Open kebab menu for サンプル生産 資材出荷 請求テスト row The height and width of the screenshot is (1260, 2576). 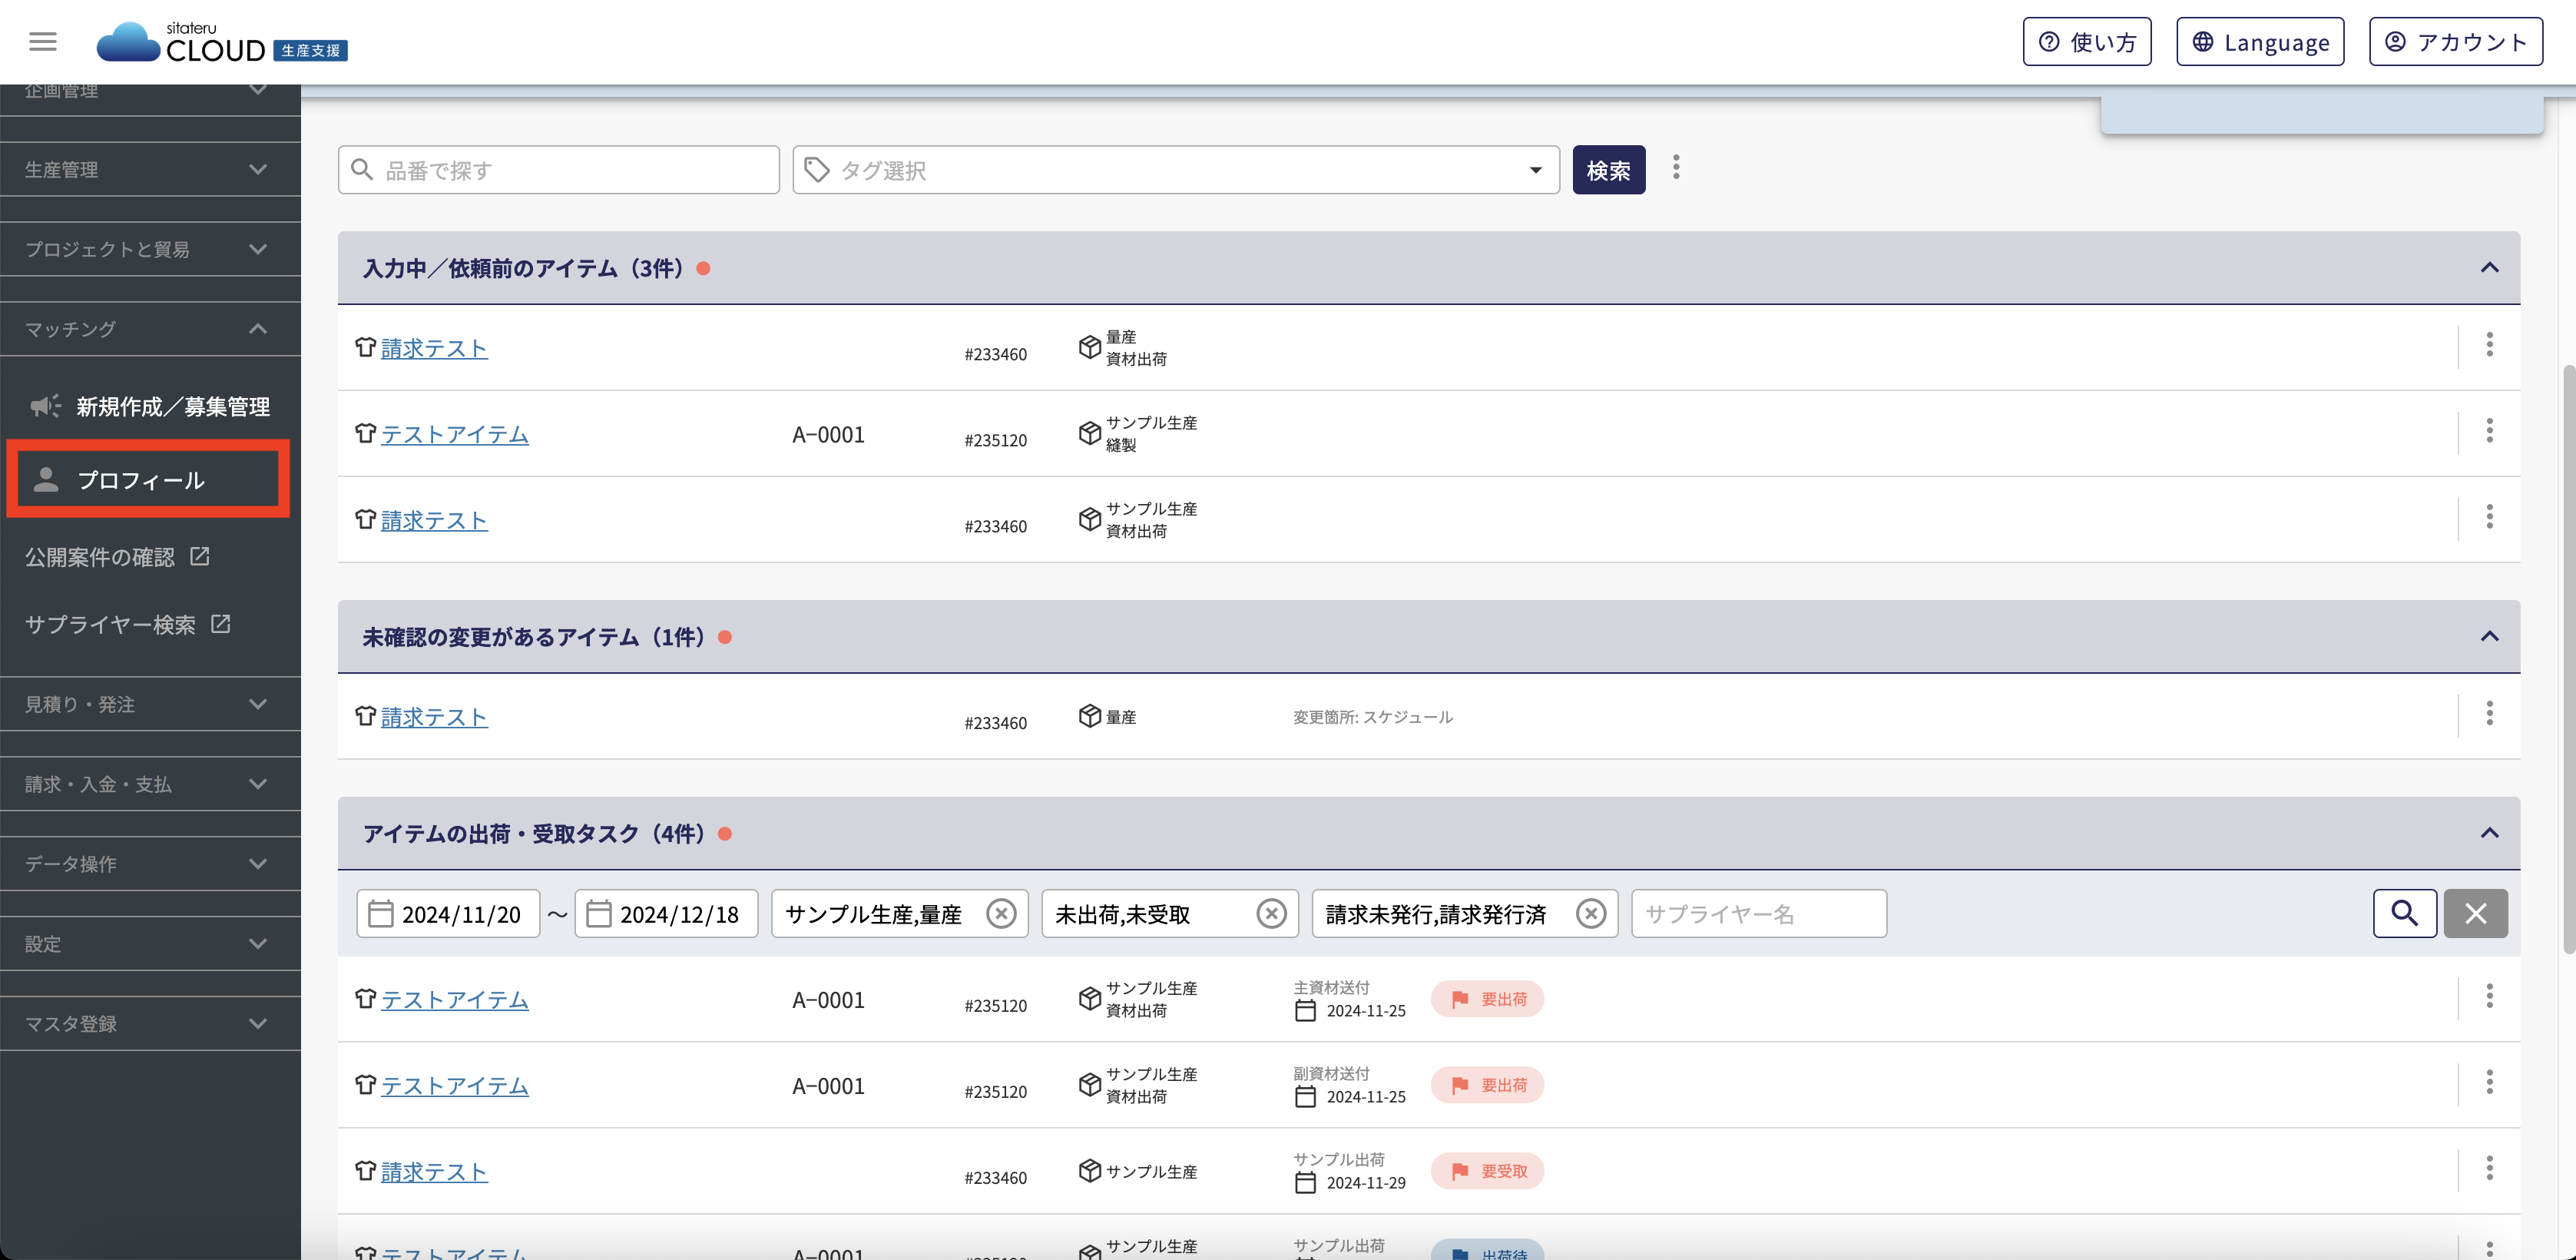[2489, 517]
